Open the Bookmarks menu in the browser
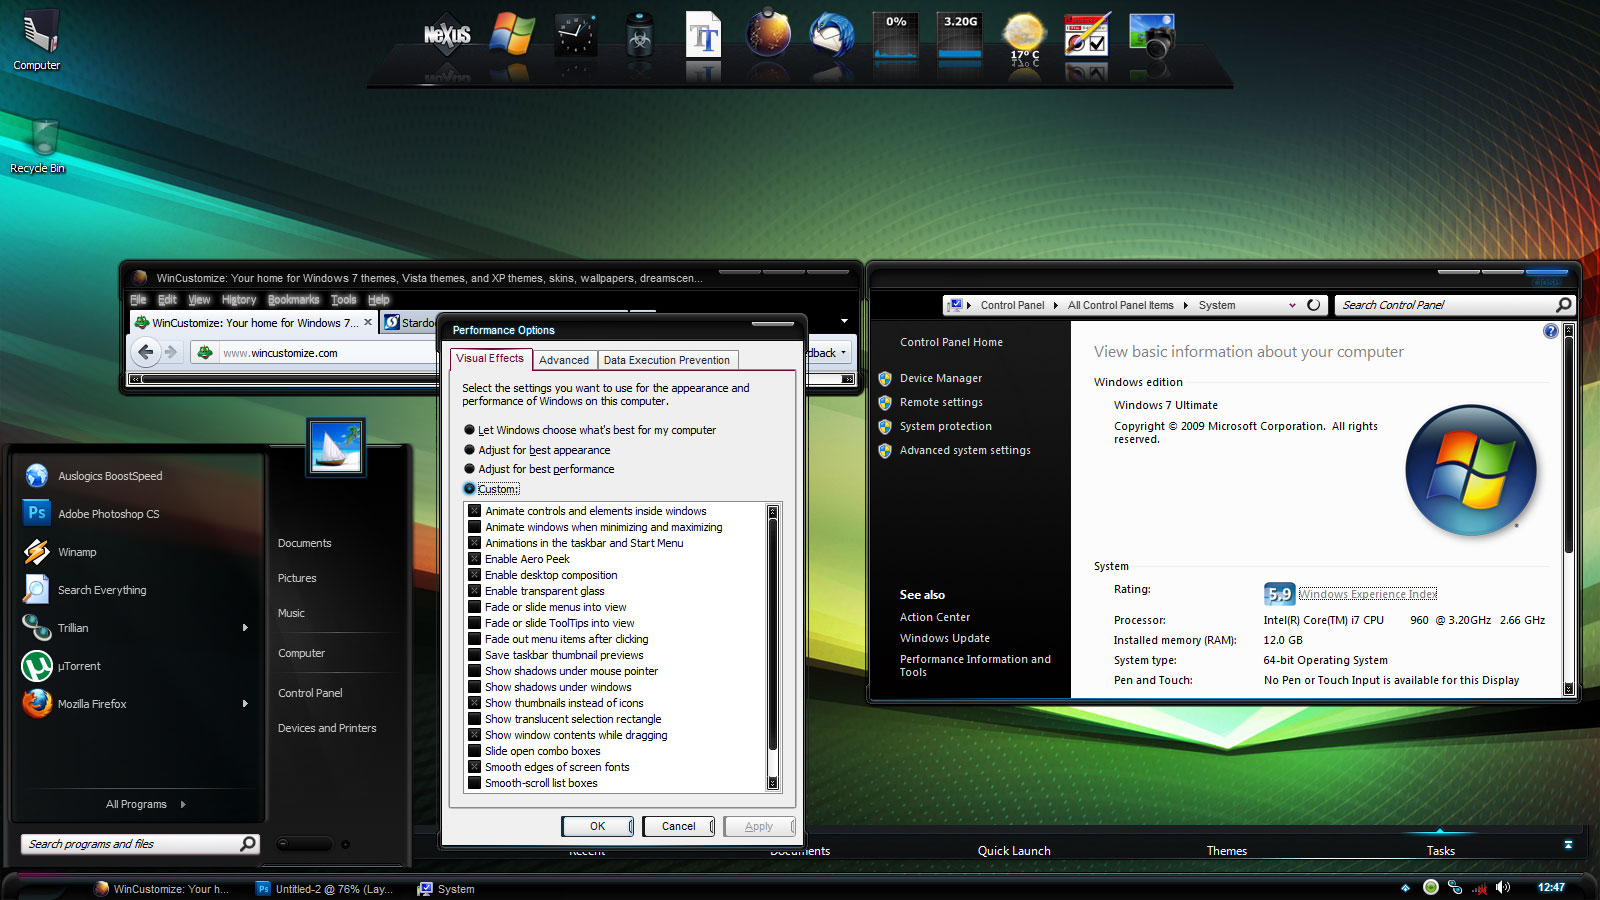This screenshot has height=900, width=1600. coord(293,299)
